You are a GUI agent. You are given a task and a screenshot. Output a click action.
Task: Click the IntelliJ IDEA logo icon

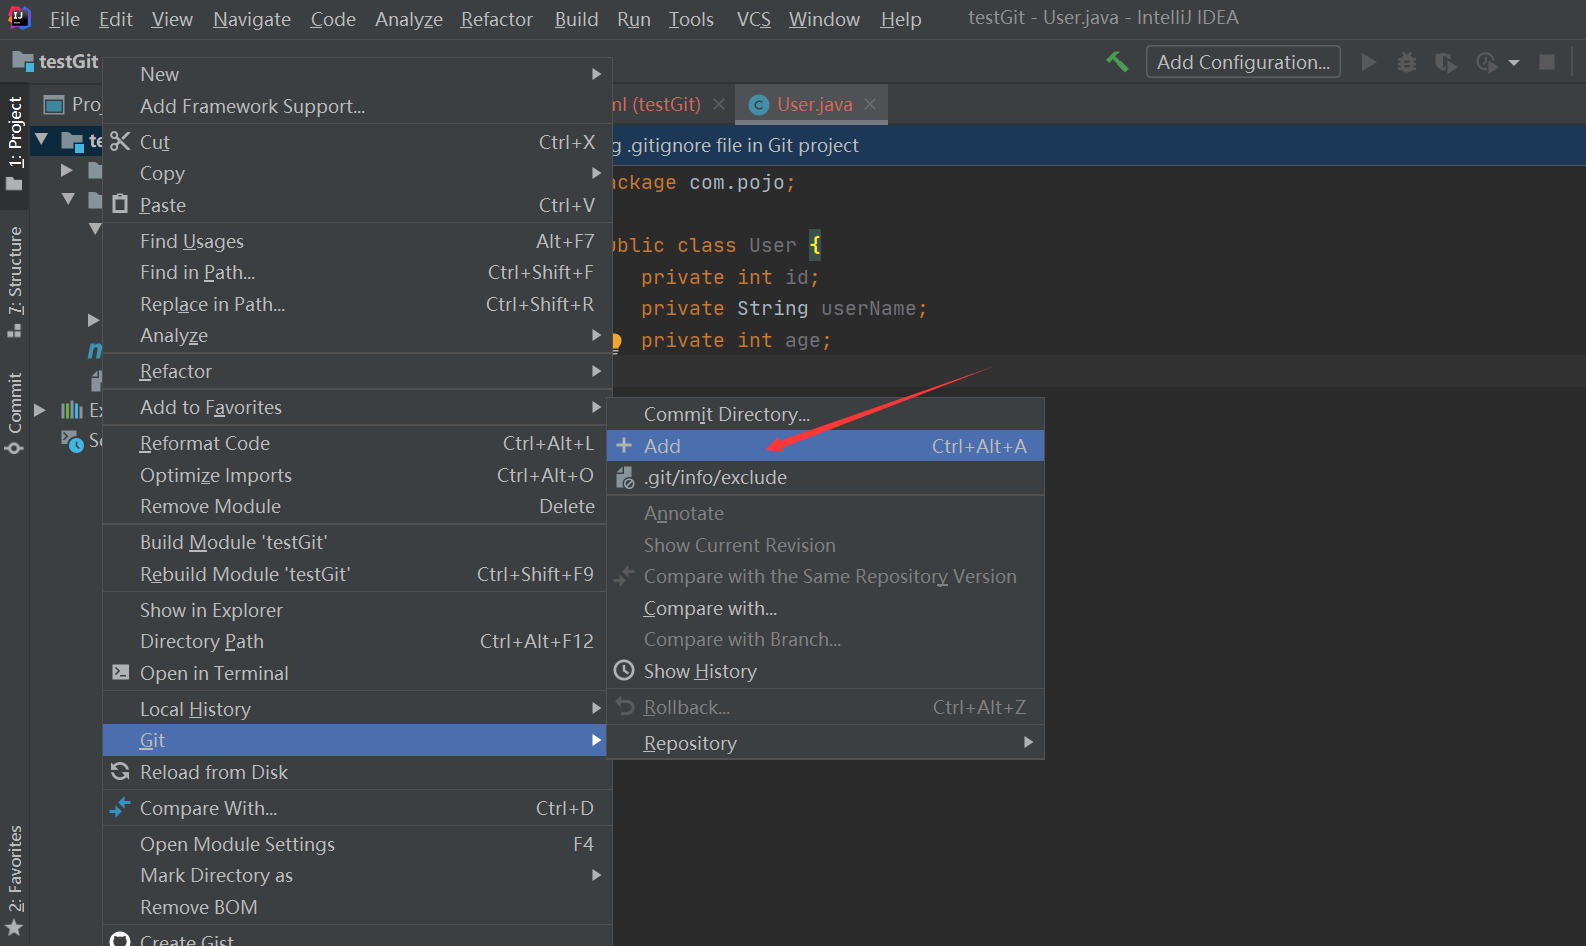19,18
